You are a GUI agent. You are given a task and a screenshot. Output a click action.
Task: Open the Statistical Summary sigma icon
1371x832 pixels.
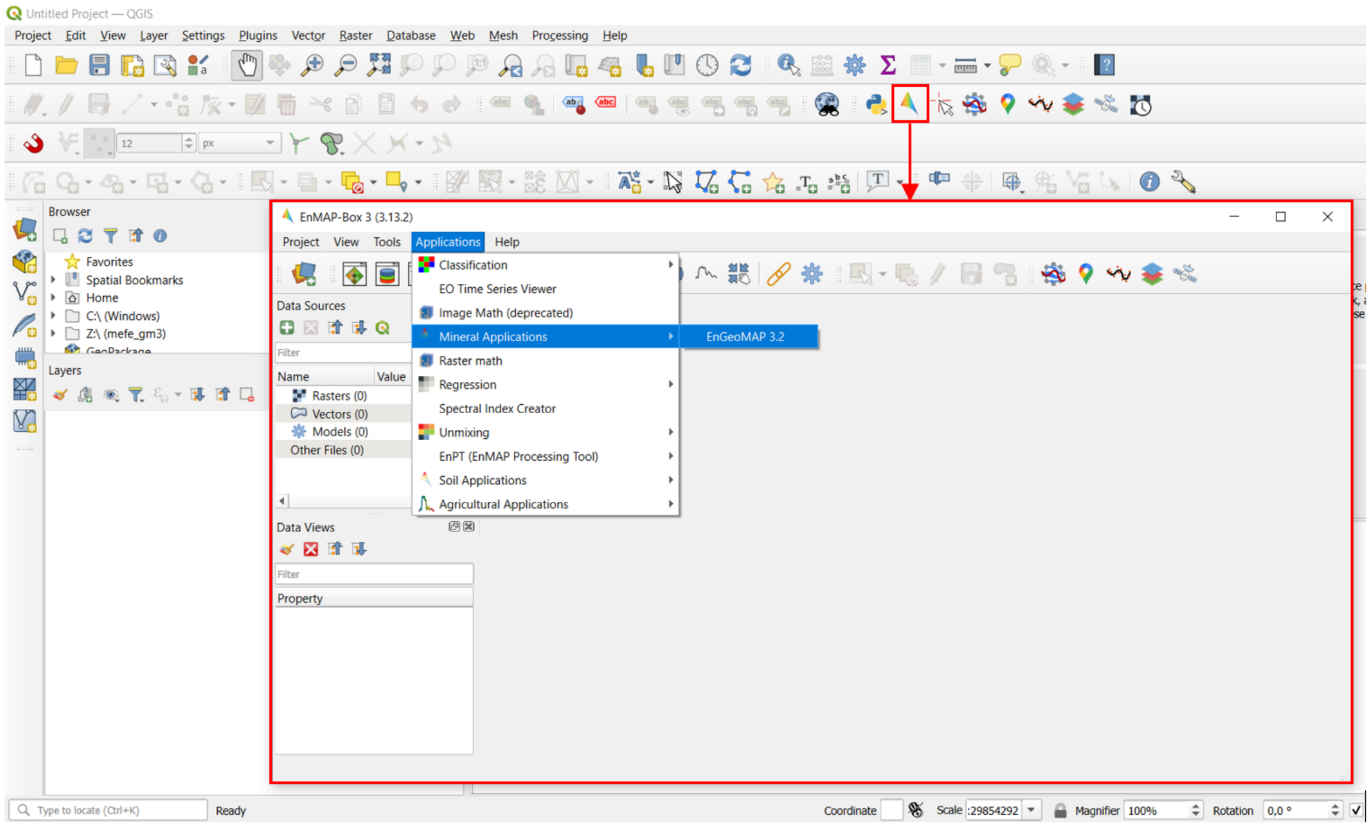click(x=887, y=66)
